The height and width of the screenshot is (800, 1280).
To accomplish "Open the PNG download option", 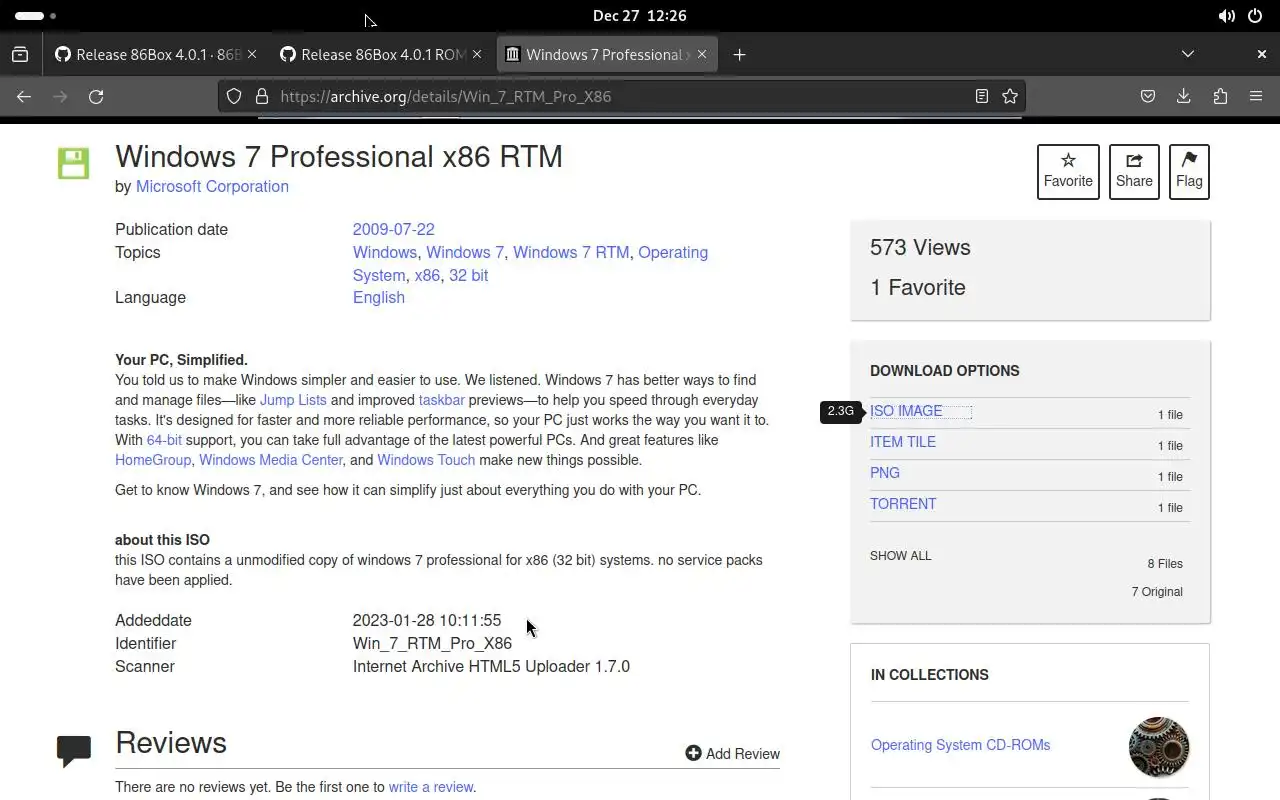I will (x=885, y=473).
